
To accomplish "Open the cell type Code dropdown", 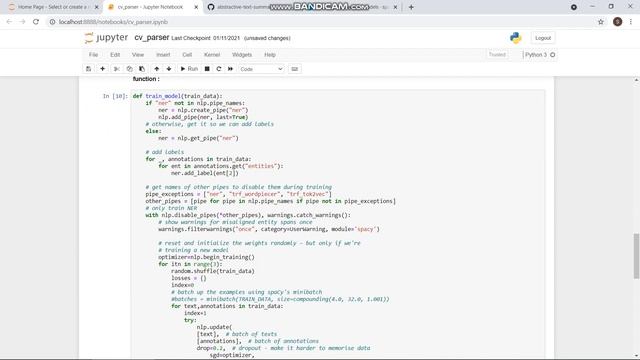I will click(261, 69).
